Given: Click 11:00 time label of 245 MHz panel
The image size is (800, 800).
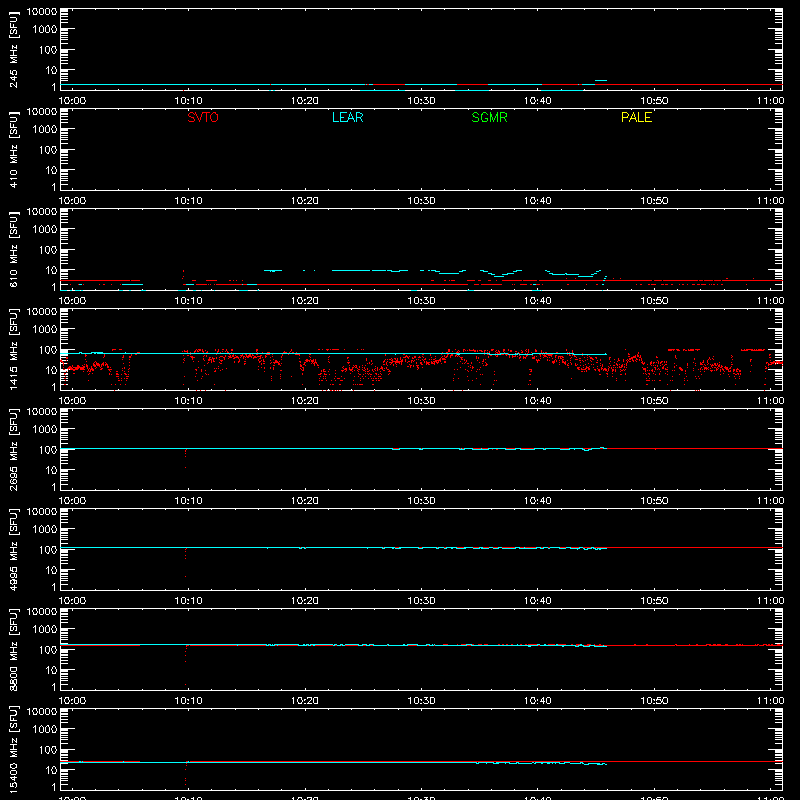Looking at the screenshot, I should point(770,101).
